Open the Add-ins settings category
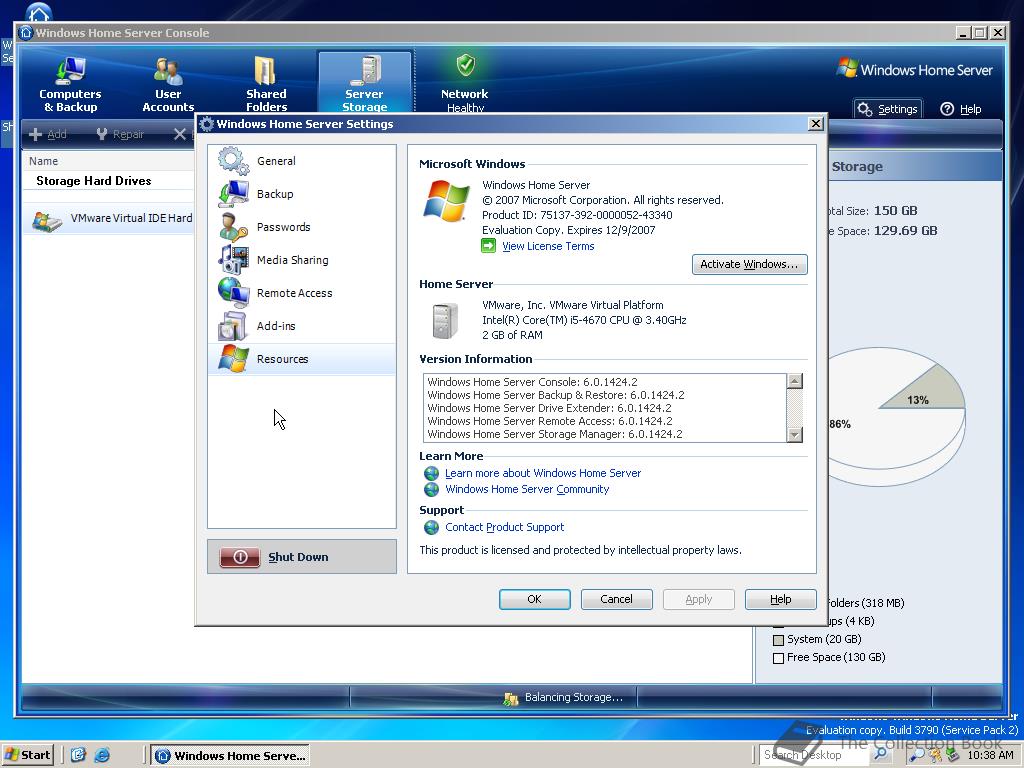Screen dimensions: 1024x768 pyautogui.click(x=302, y=326)
